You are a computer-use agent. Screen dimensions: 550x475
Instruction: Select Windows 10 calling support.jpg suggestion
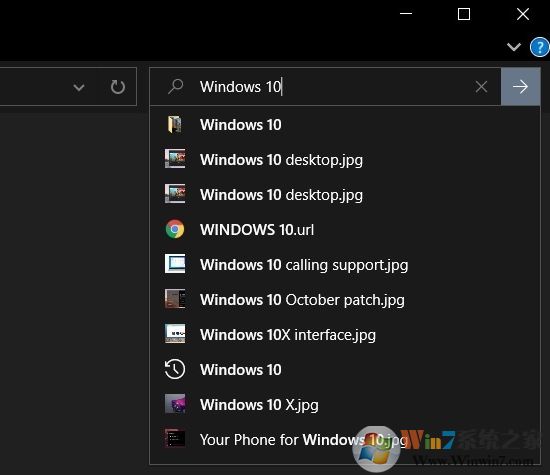tap(345, 265)
